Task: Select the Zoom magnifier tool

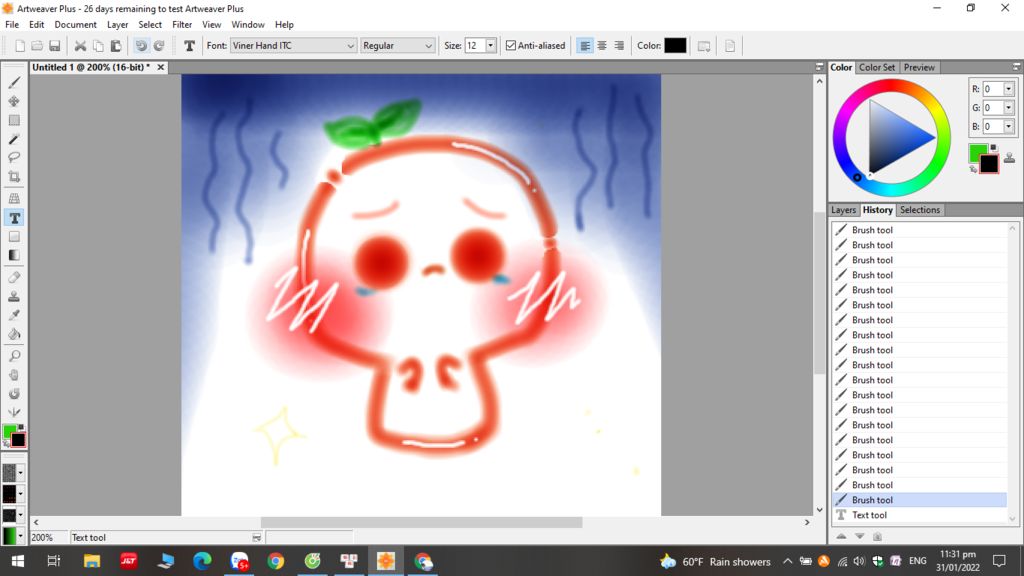Action: [14, 356]
